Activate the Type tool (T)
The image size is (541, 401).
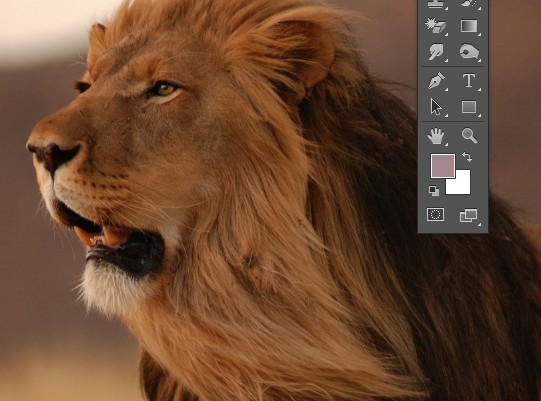pyautogui.click(x=469, y=81)
